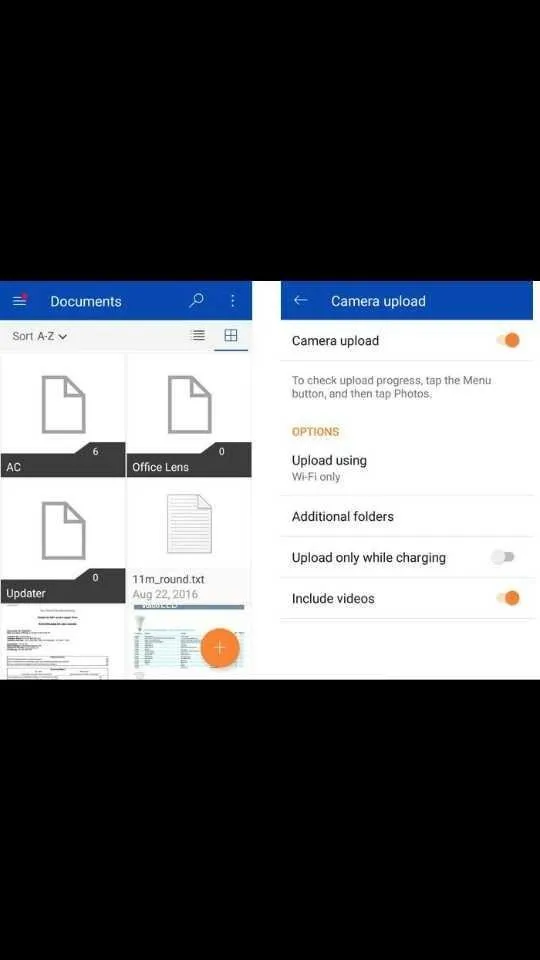Tap the orange plus add button
Image resolution: width=540 pixels, height=960 pixels.
click(220, 648)
